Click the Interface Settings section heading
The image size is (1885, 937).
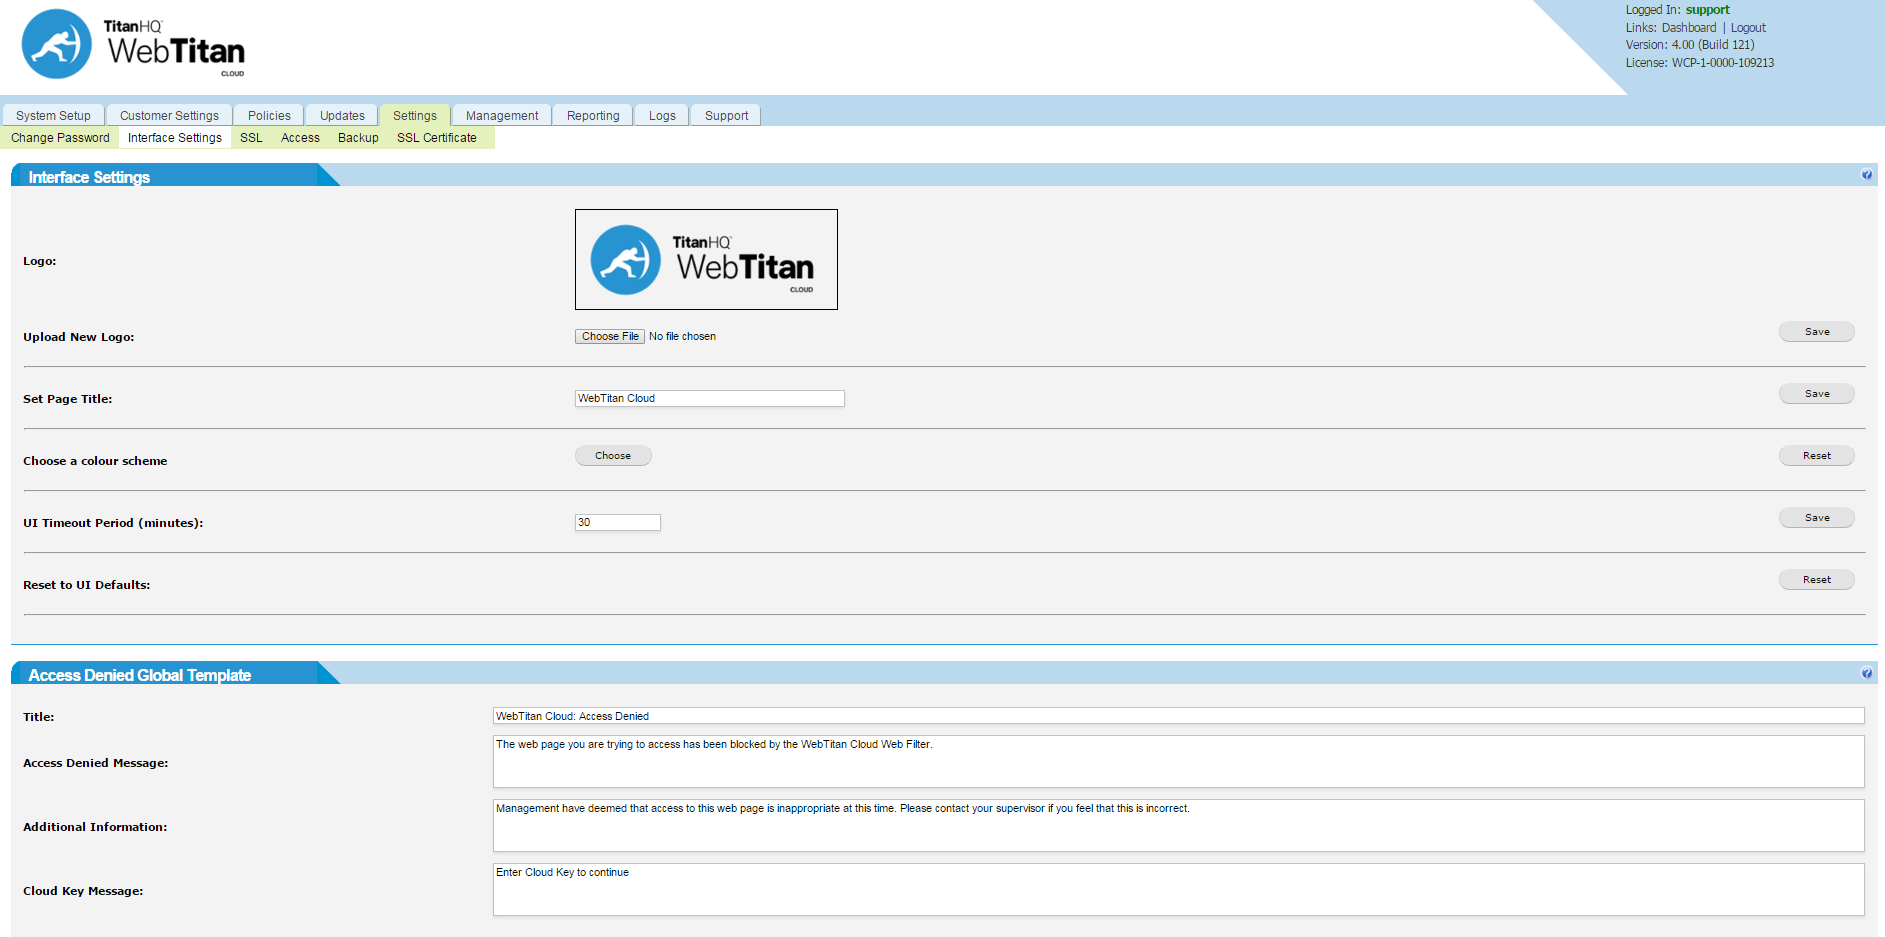click(89, 177)
